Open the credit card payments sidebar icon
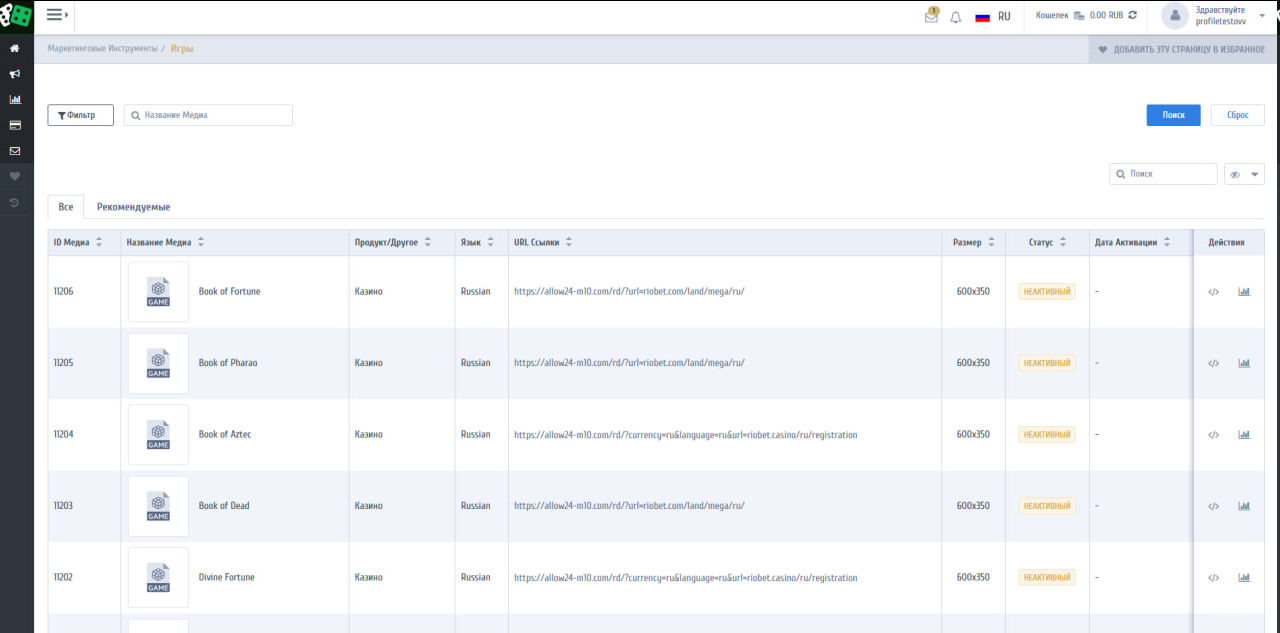Image resolution: width=1280 pixels, height=633 pixels. (15, 125)
